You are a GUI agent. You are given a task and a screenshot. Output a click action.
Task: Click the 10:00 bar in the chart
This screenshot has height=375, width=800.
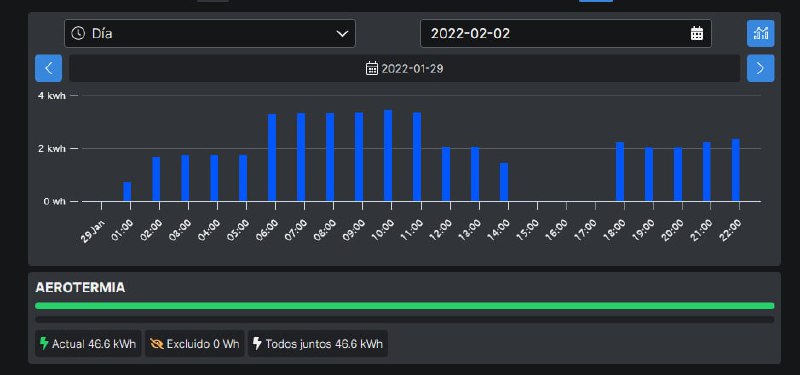click(x=388, y=156)
